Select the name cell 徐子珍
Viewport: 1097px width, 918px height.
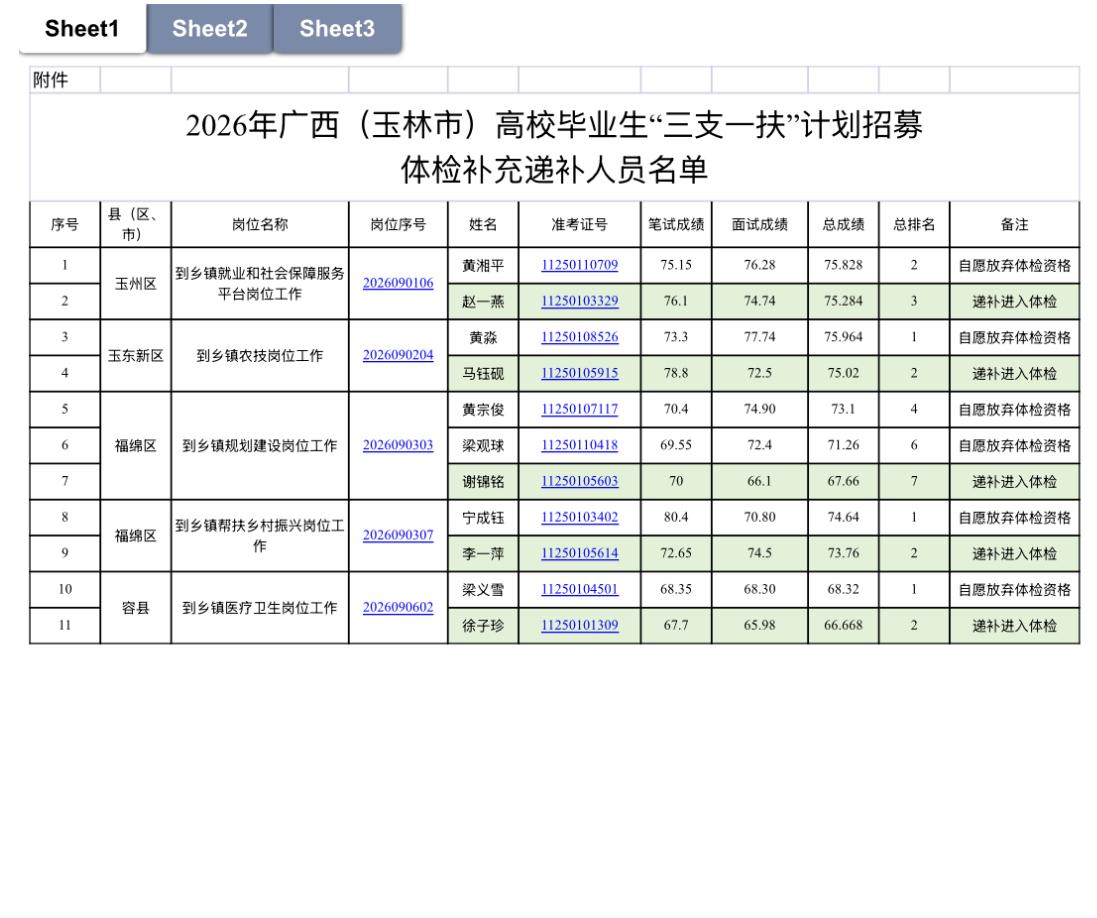pos(483,626)
